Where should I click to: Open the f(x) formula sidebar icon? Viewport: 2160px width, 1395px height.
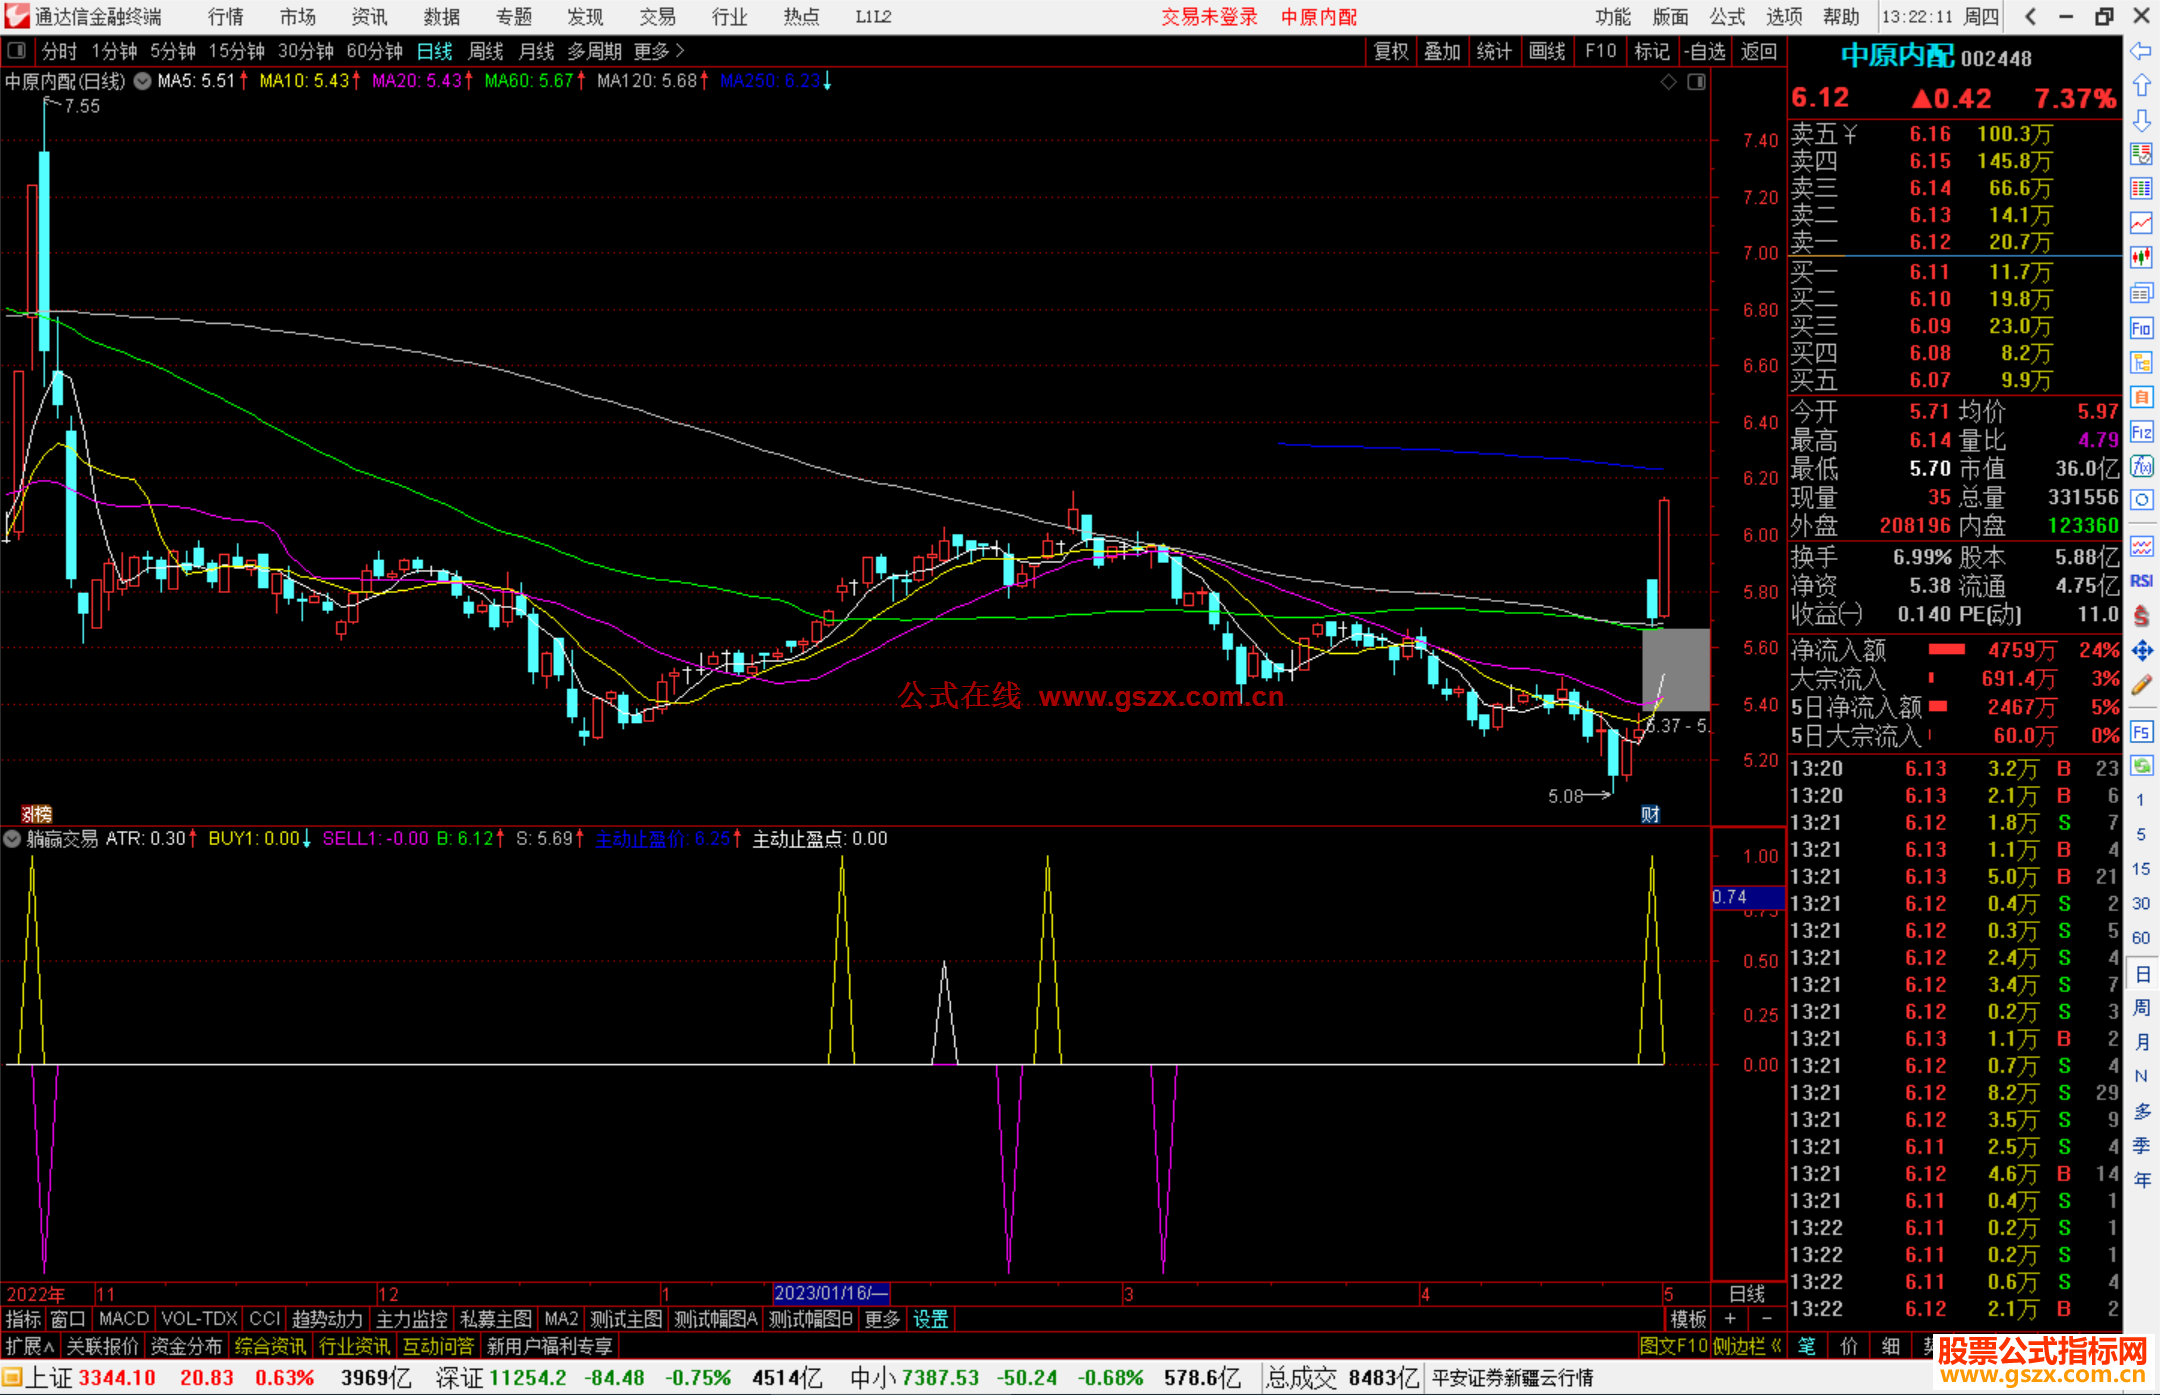[2141, 466]
